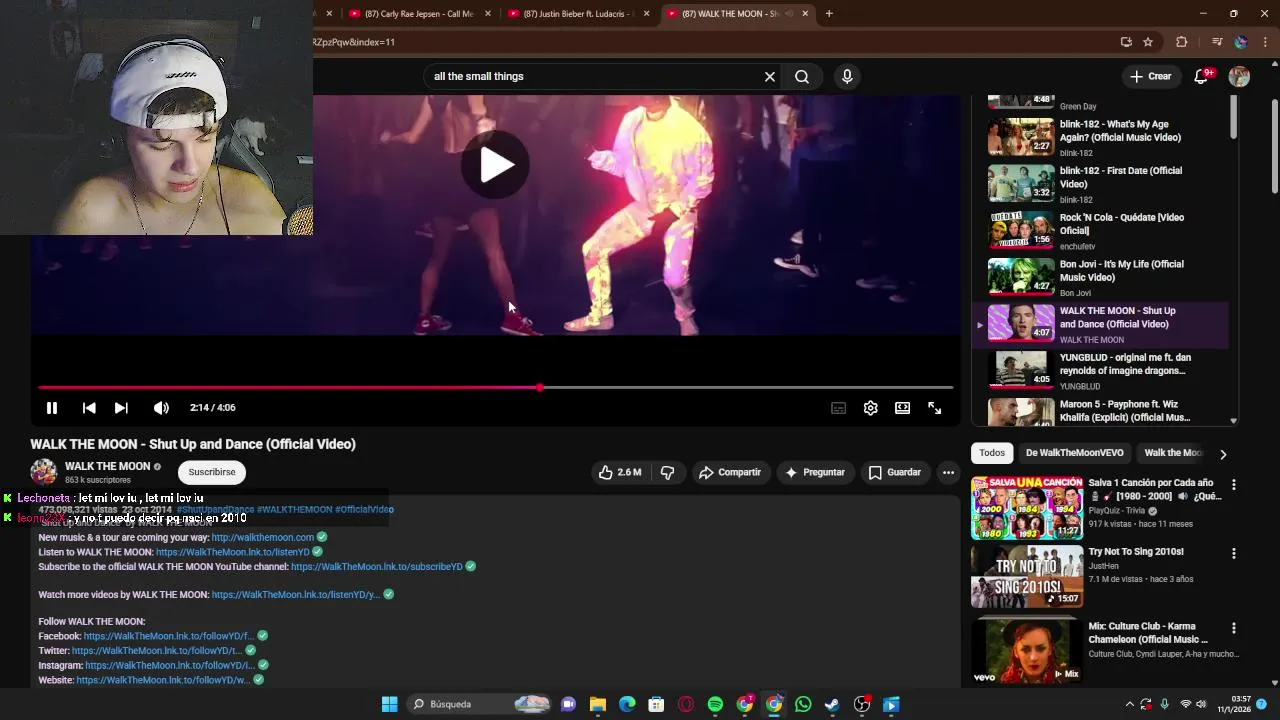Close the WALK THE MOON browser tab

coord(805,14)
